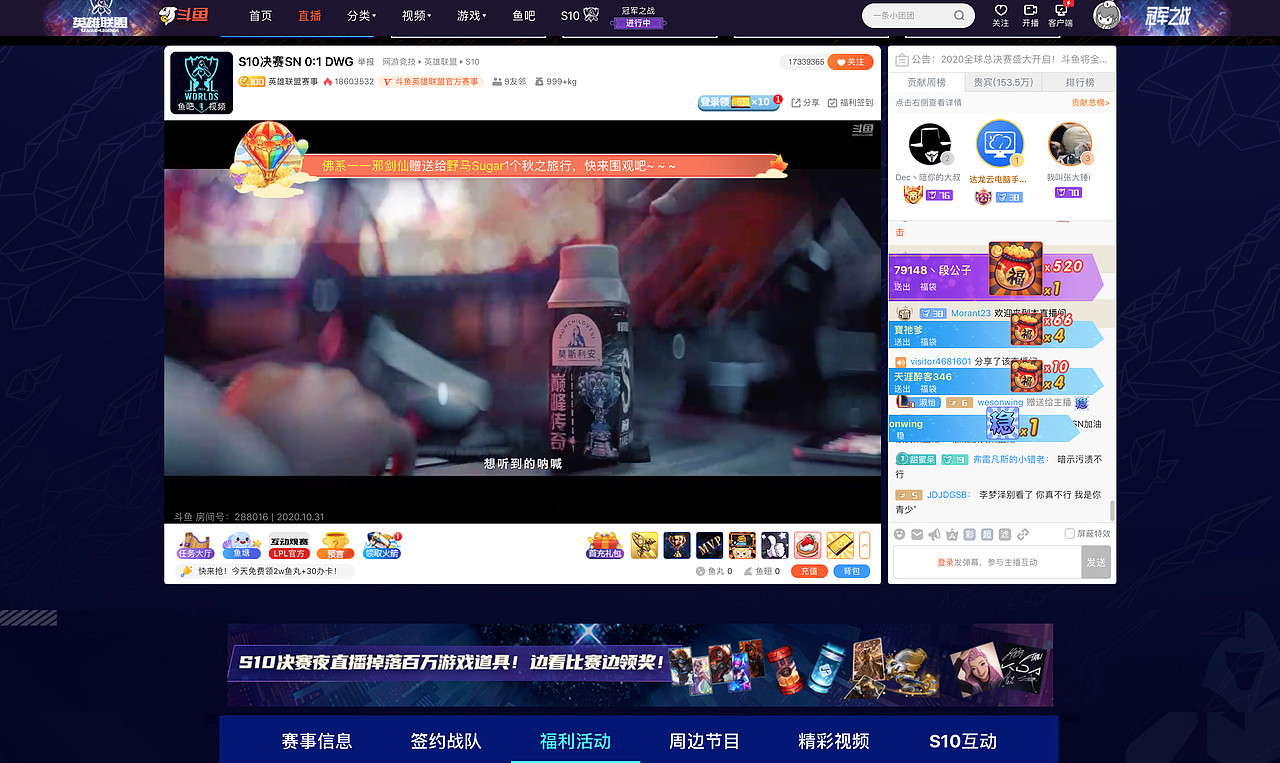1280x763 pixels.
Task: Switch to the 贵宾(153.5万) tab
Action: (1003, 82)
